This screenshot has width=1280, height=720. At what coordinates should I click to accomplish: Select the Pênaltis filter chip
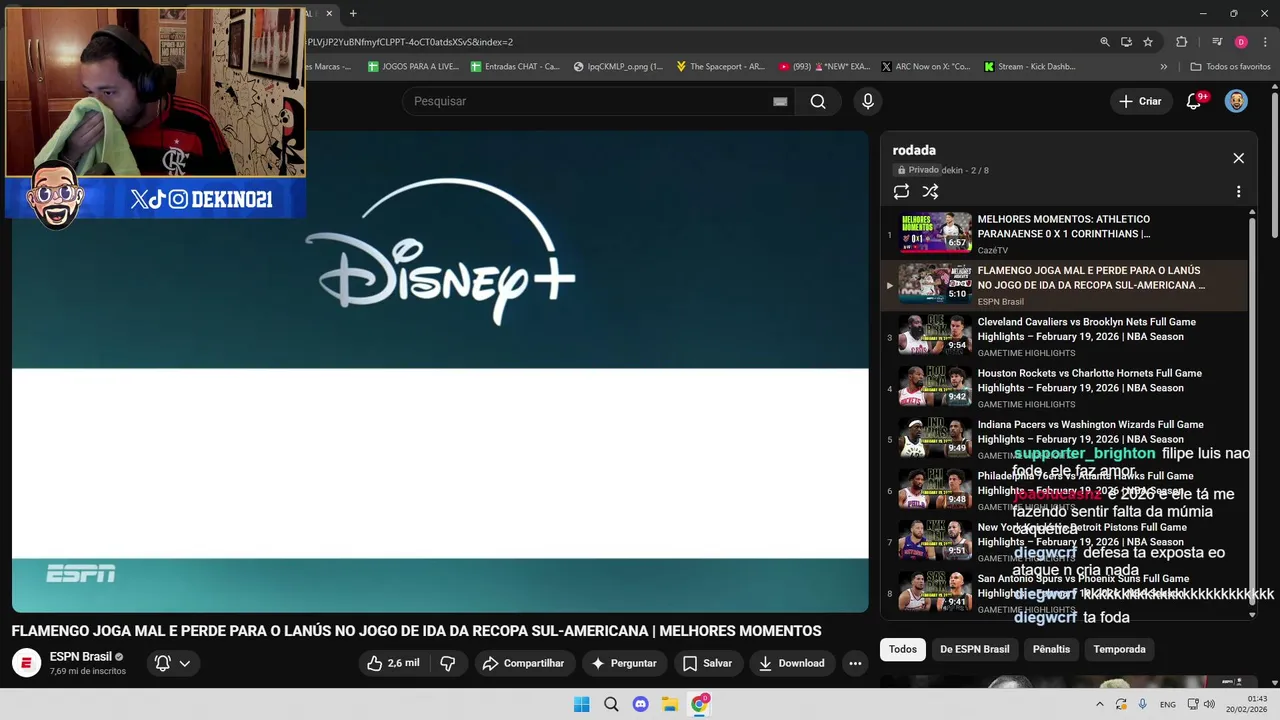[x=1051, y=649]
